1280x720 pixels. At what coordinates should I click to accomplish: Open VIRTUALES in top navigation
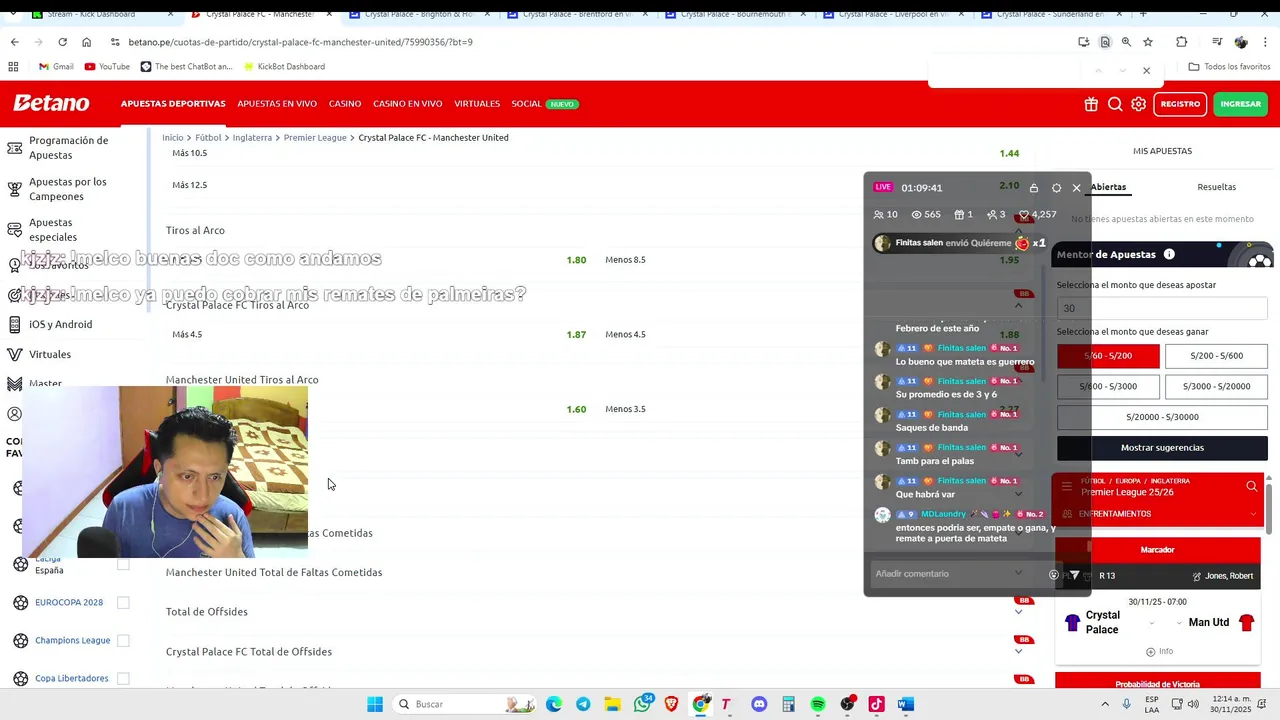(477, 104)
